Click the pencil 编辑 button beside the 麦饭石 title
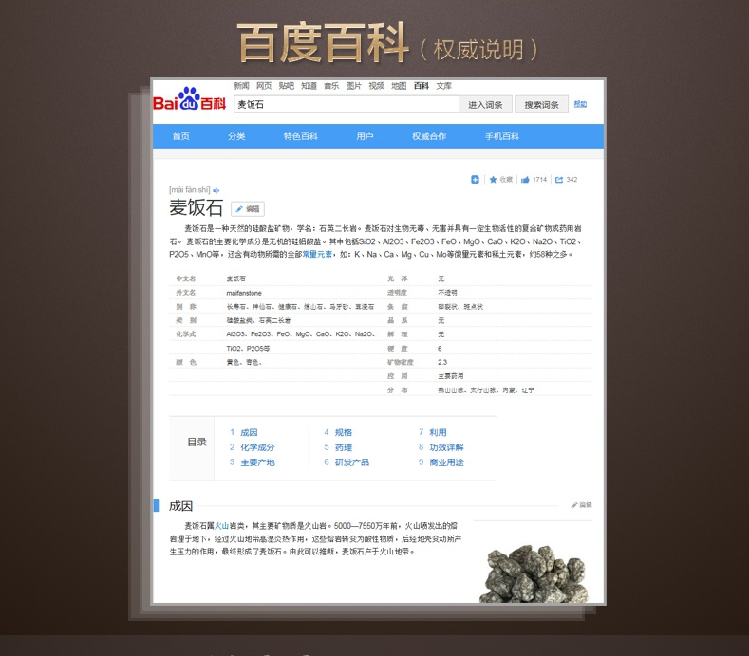 (x=247, y=209)
